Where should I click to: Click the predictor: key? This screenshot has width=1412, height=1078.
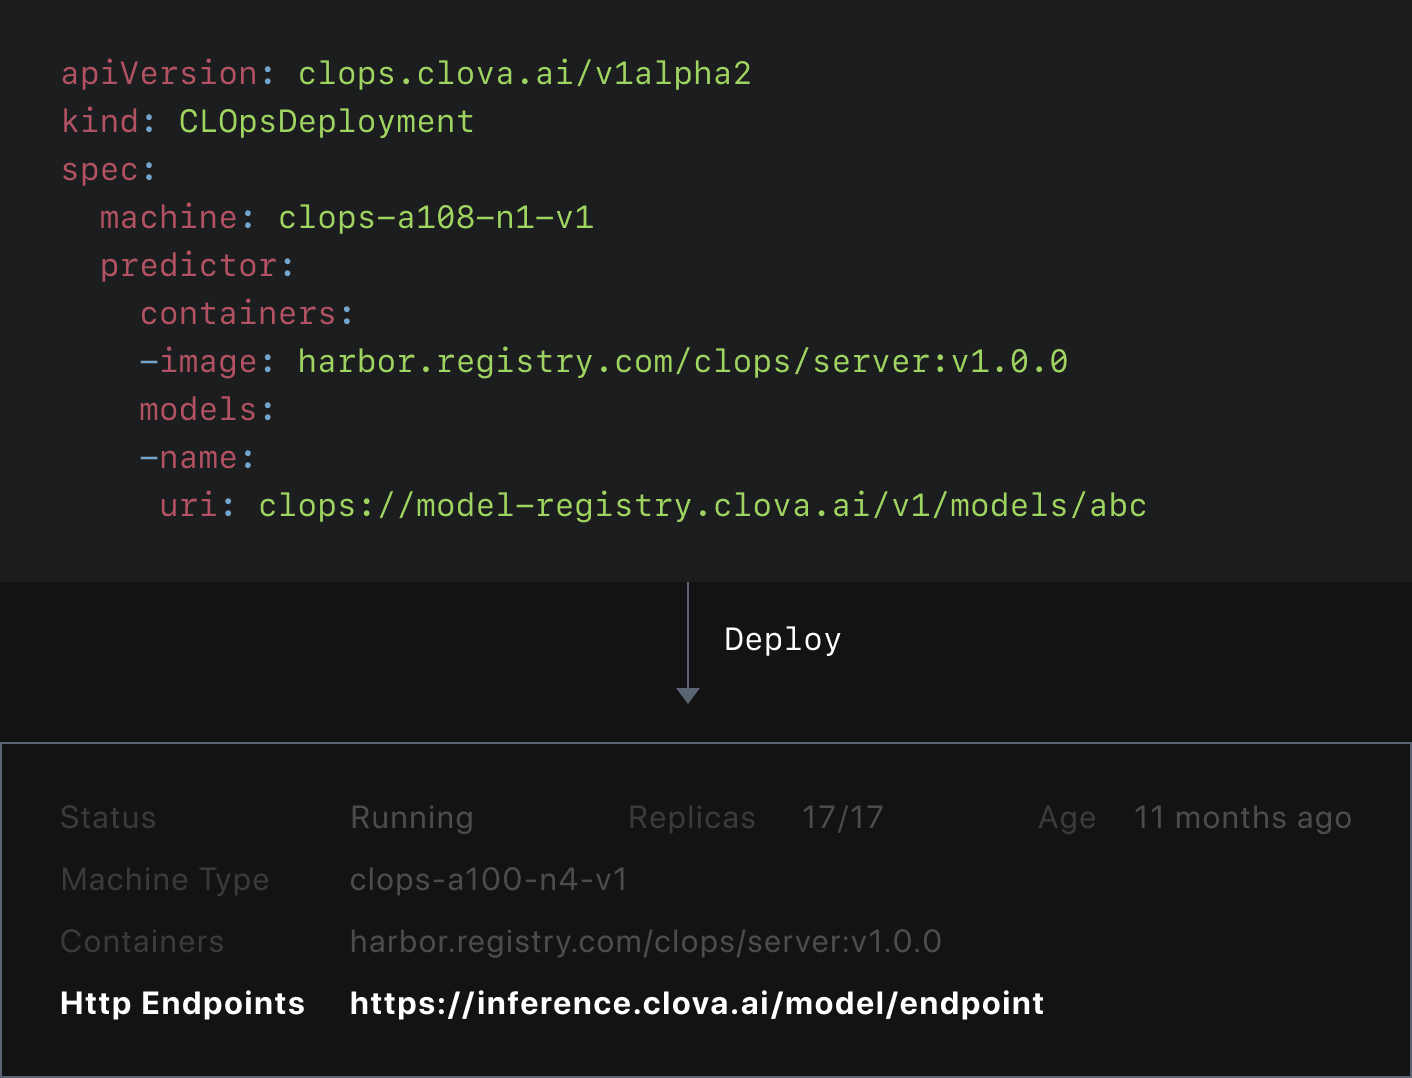(197, 266)
